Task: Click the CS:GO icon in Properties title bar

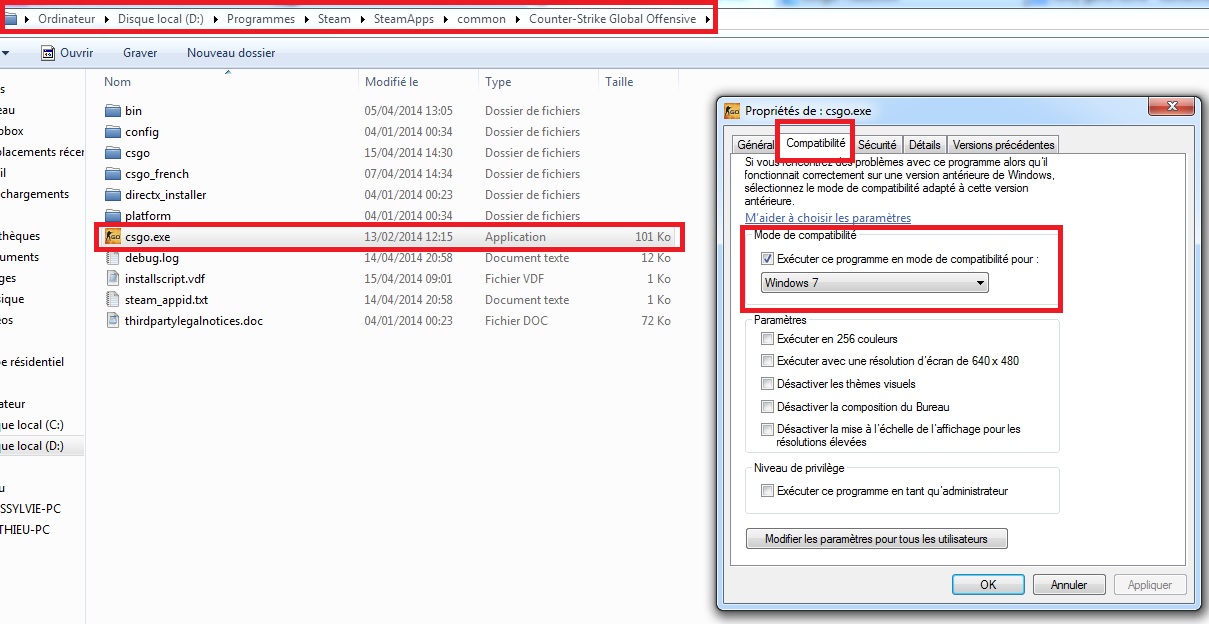Action: click(732, 111)
